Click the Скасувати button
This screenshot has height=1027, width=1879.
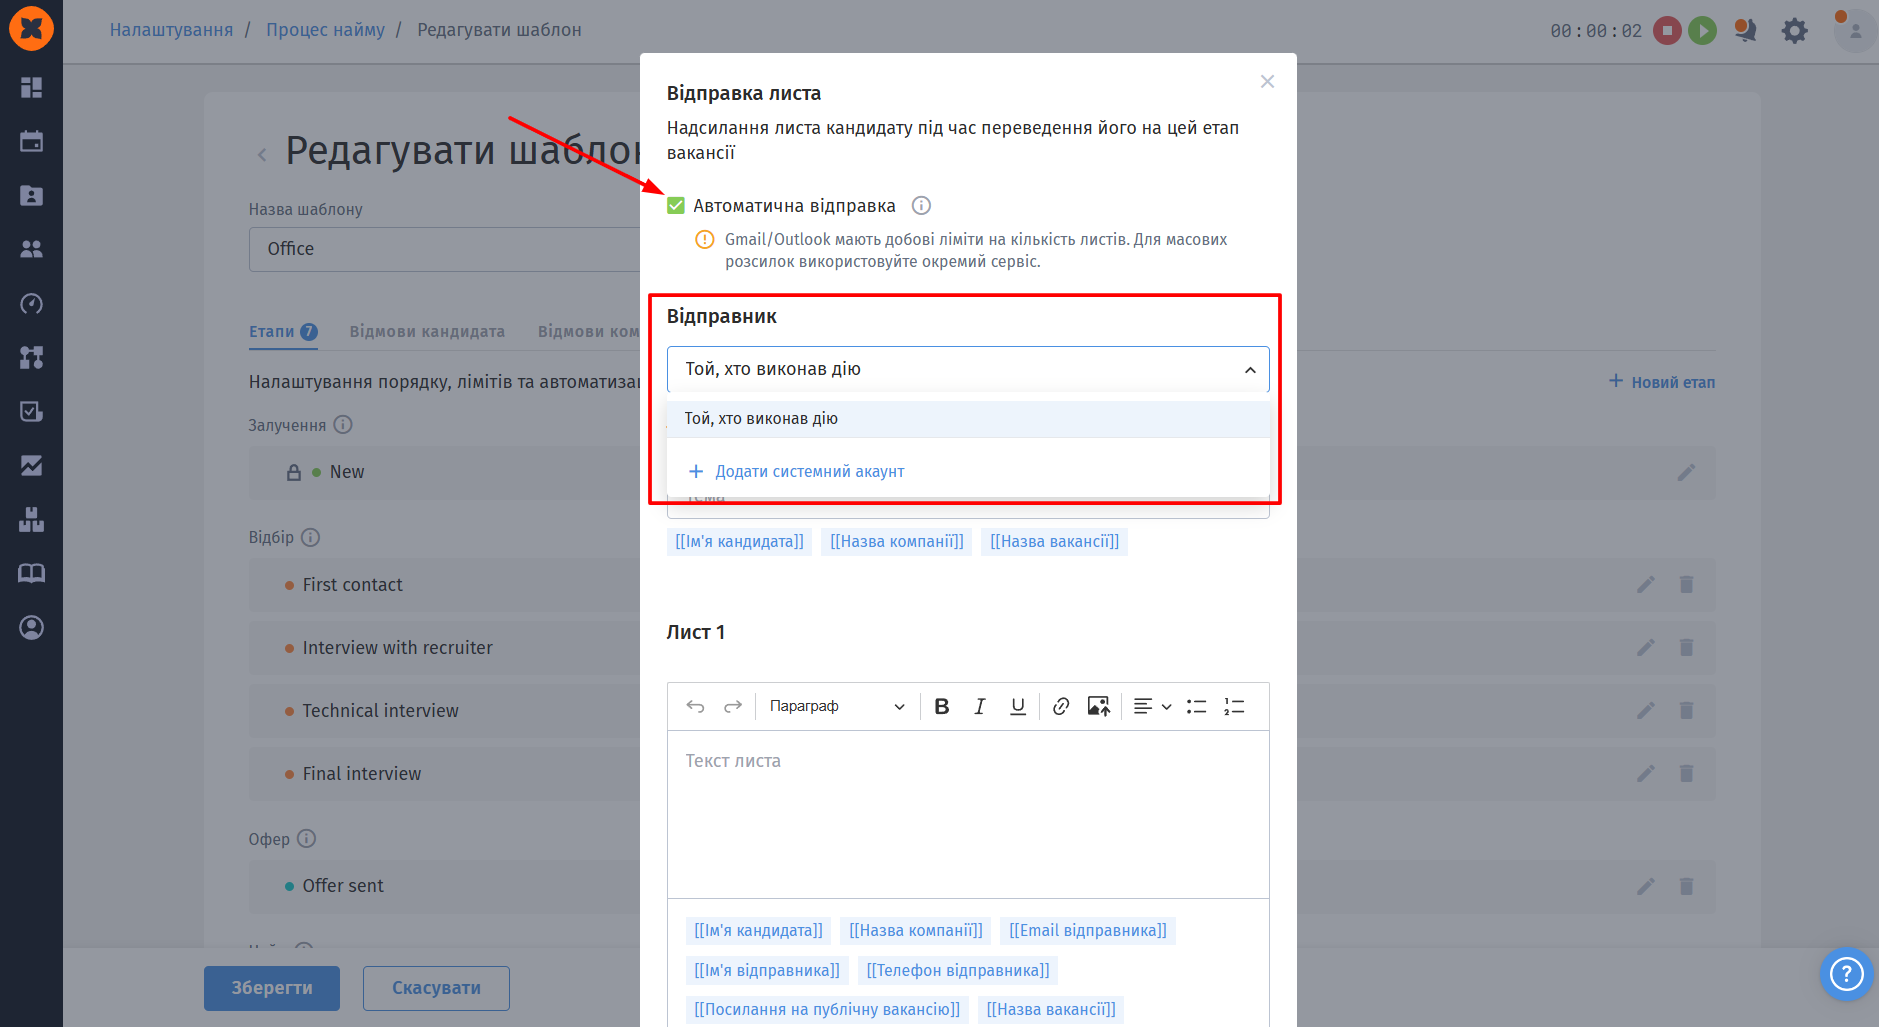[x=436, y=988]
